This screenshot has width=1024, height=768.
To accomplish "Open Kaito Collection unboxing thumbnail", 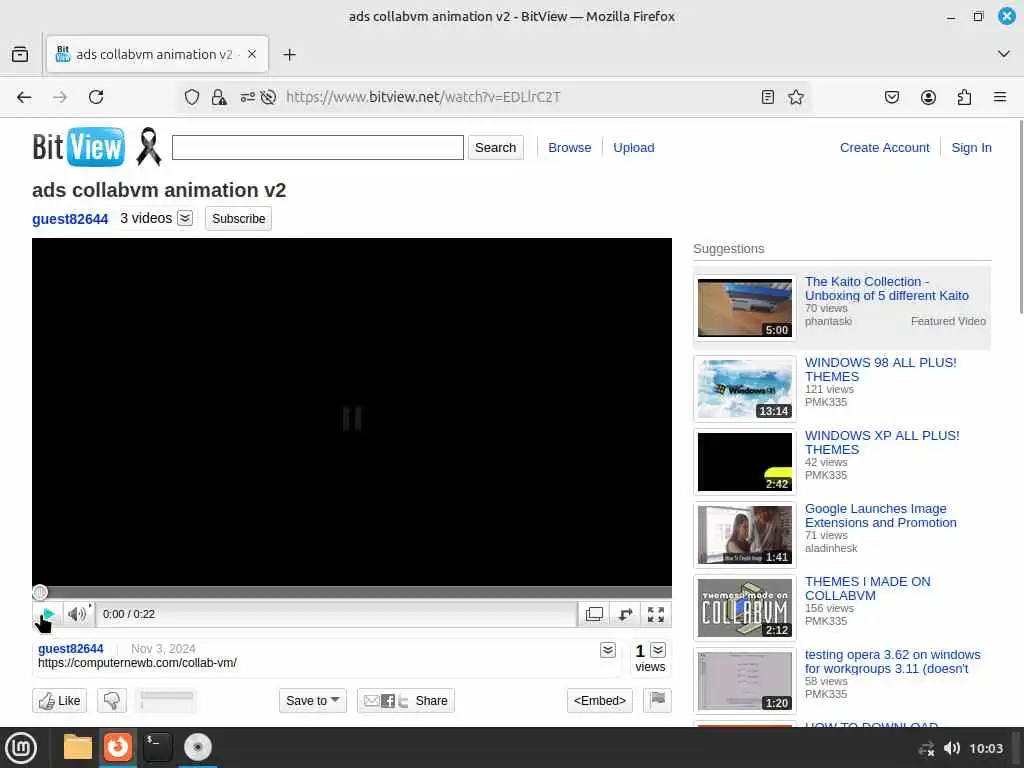I will pyautogui.click(x=744, y=308).
